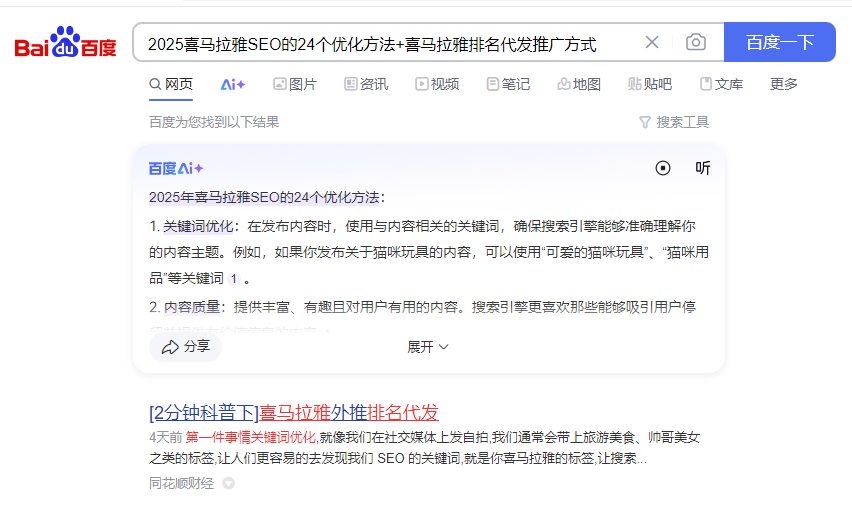Clear the search box with the X icon
Image resolution: width=852 pixels, height=508 pixels.
651,42
